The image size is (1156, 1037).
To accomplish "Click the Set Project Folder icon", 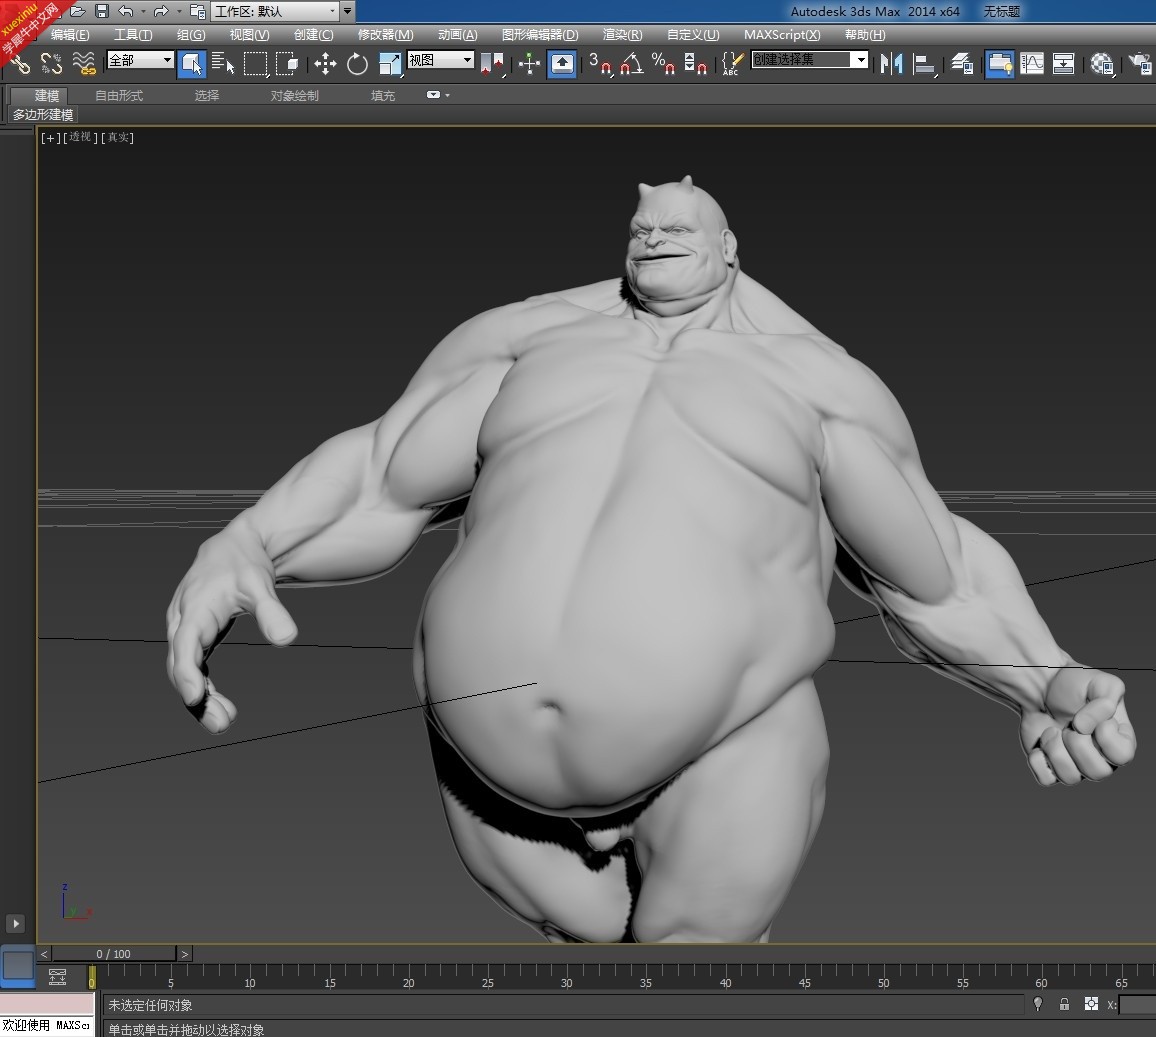I will 198,11.
